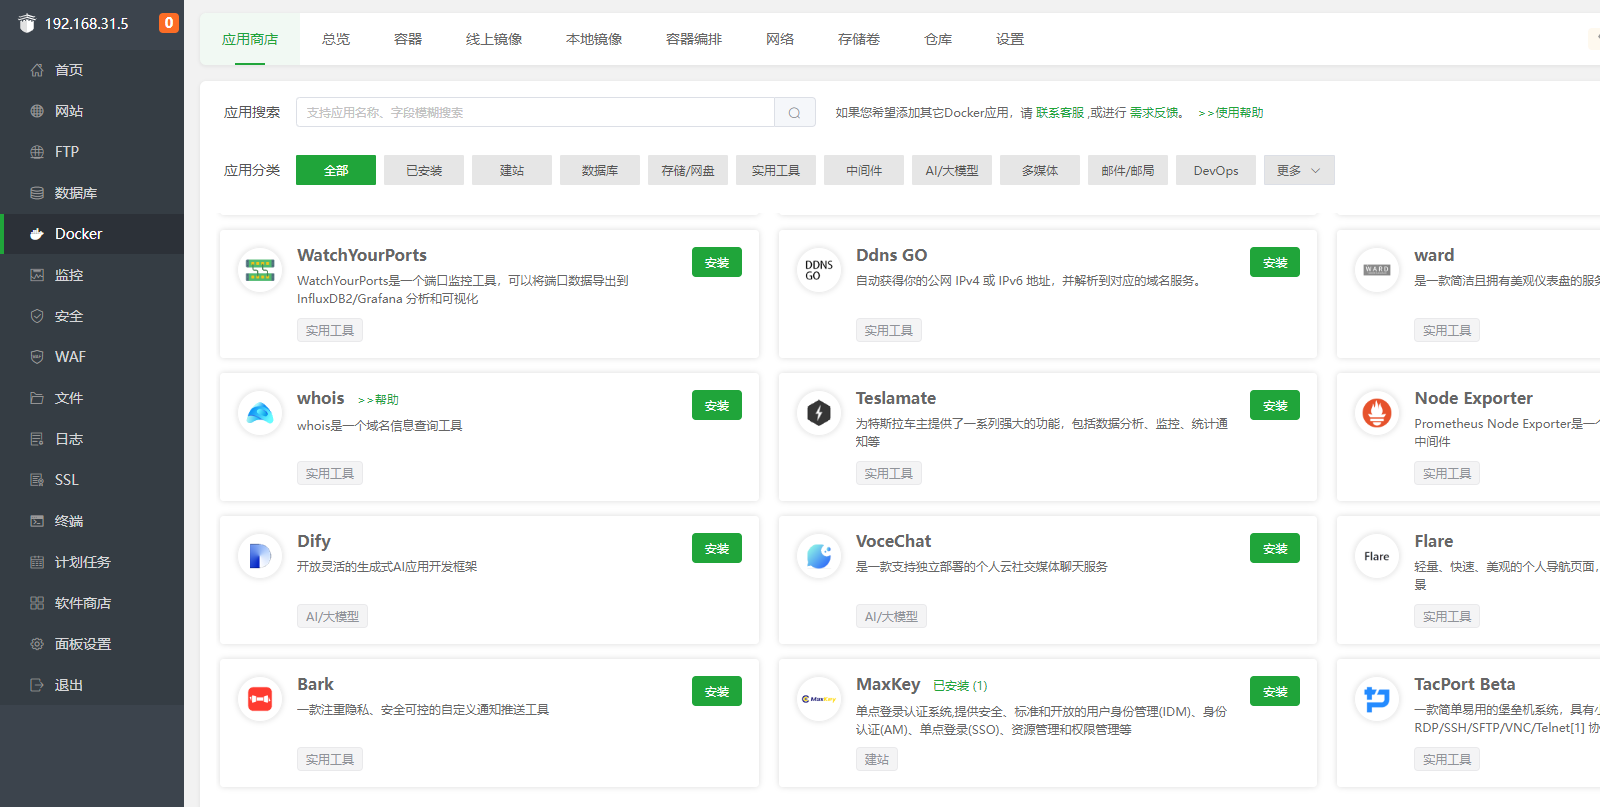Expand the 更多 category dropdown
1600x807 pixels.
click(x=1298, y=171)
